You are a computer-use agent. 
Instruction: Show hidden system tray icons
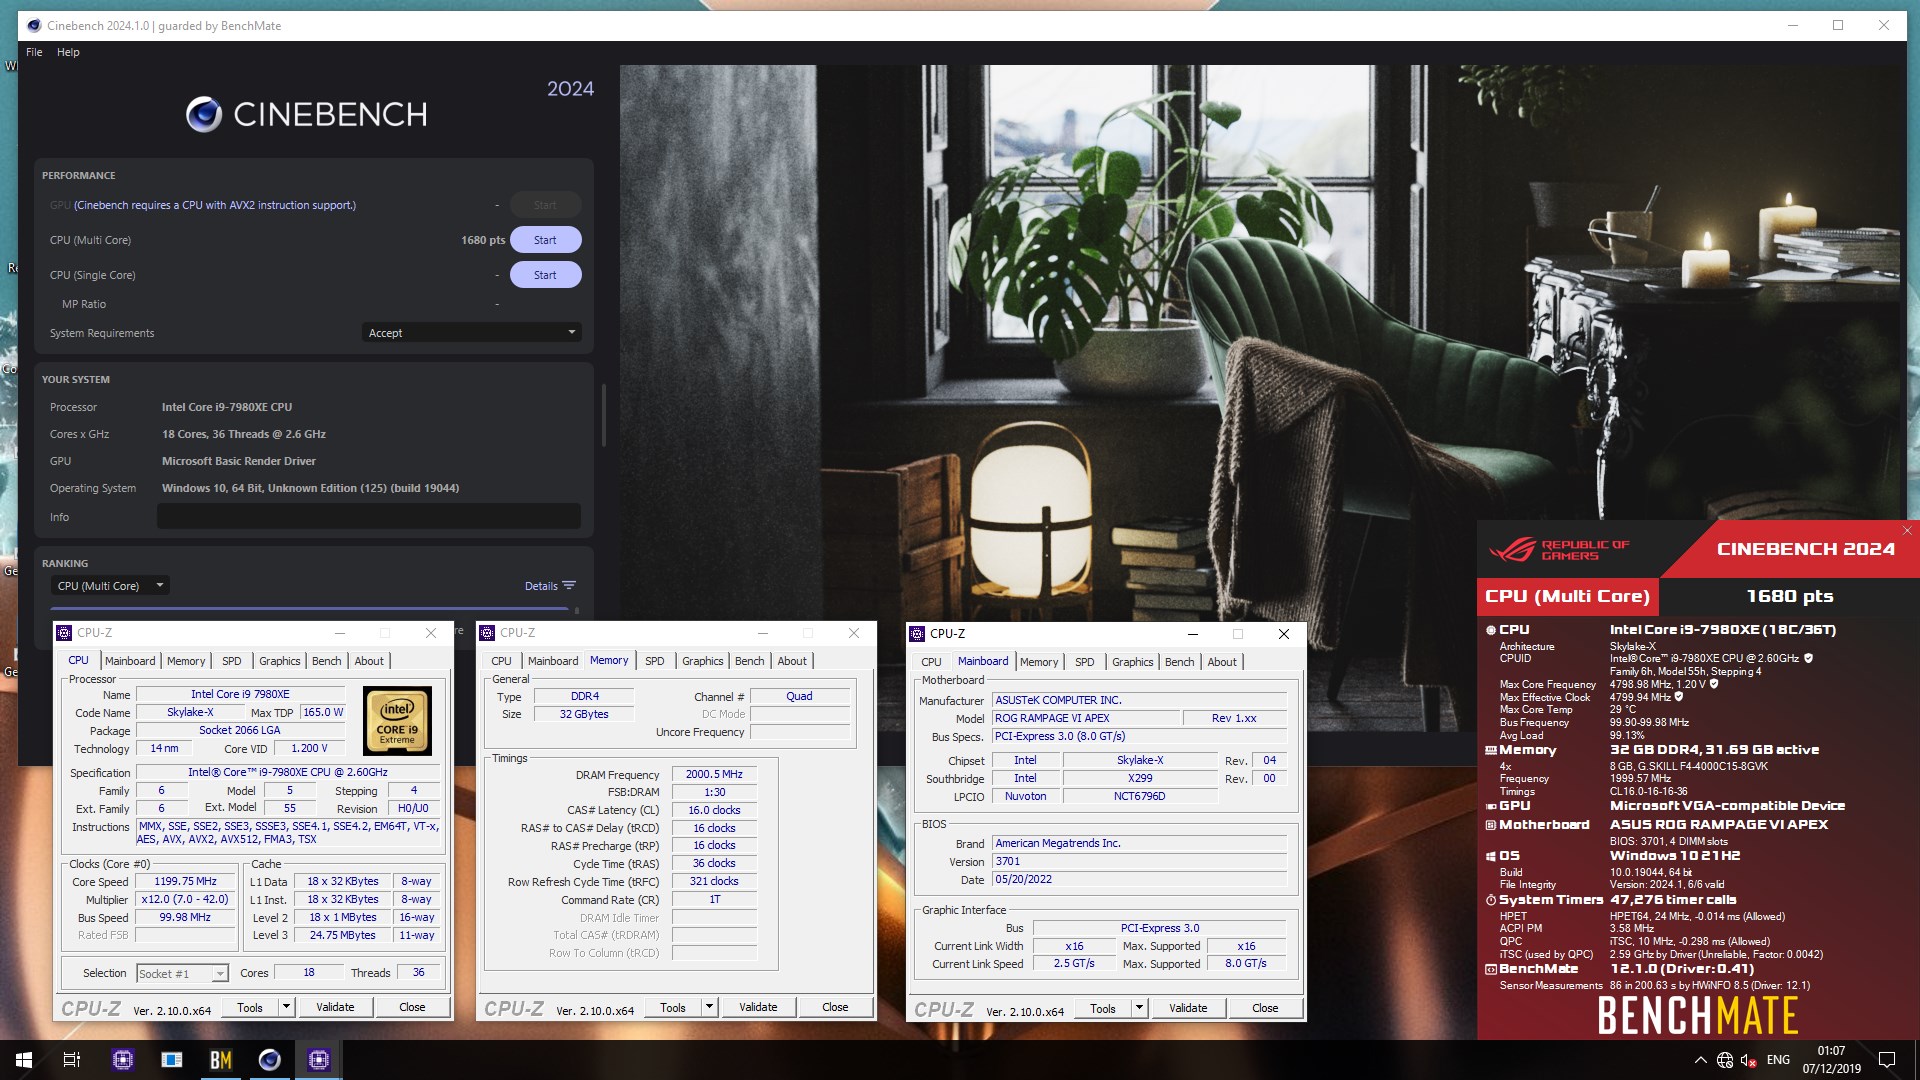point(1700,1060)
